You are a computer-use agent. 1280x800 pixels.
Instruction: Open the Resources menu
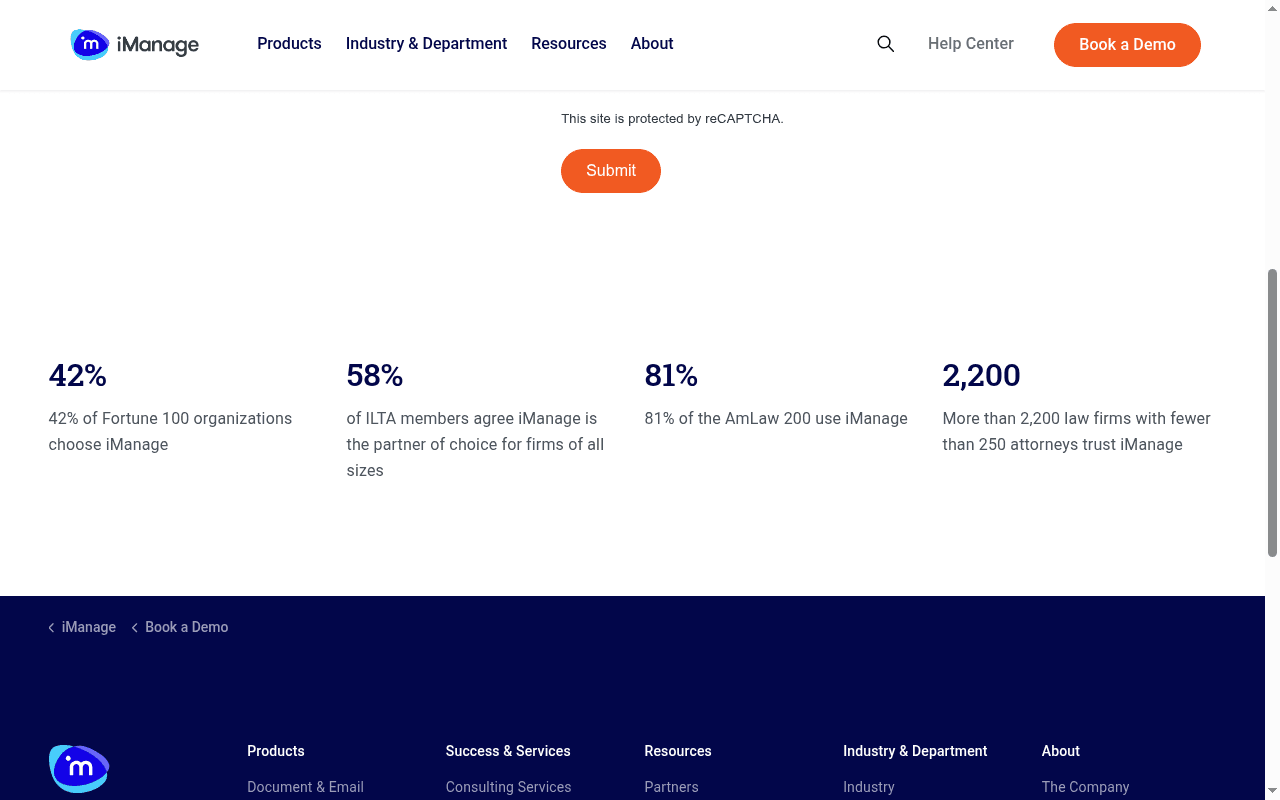[569, 44]
